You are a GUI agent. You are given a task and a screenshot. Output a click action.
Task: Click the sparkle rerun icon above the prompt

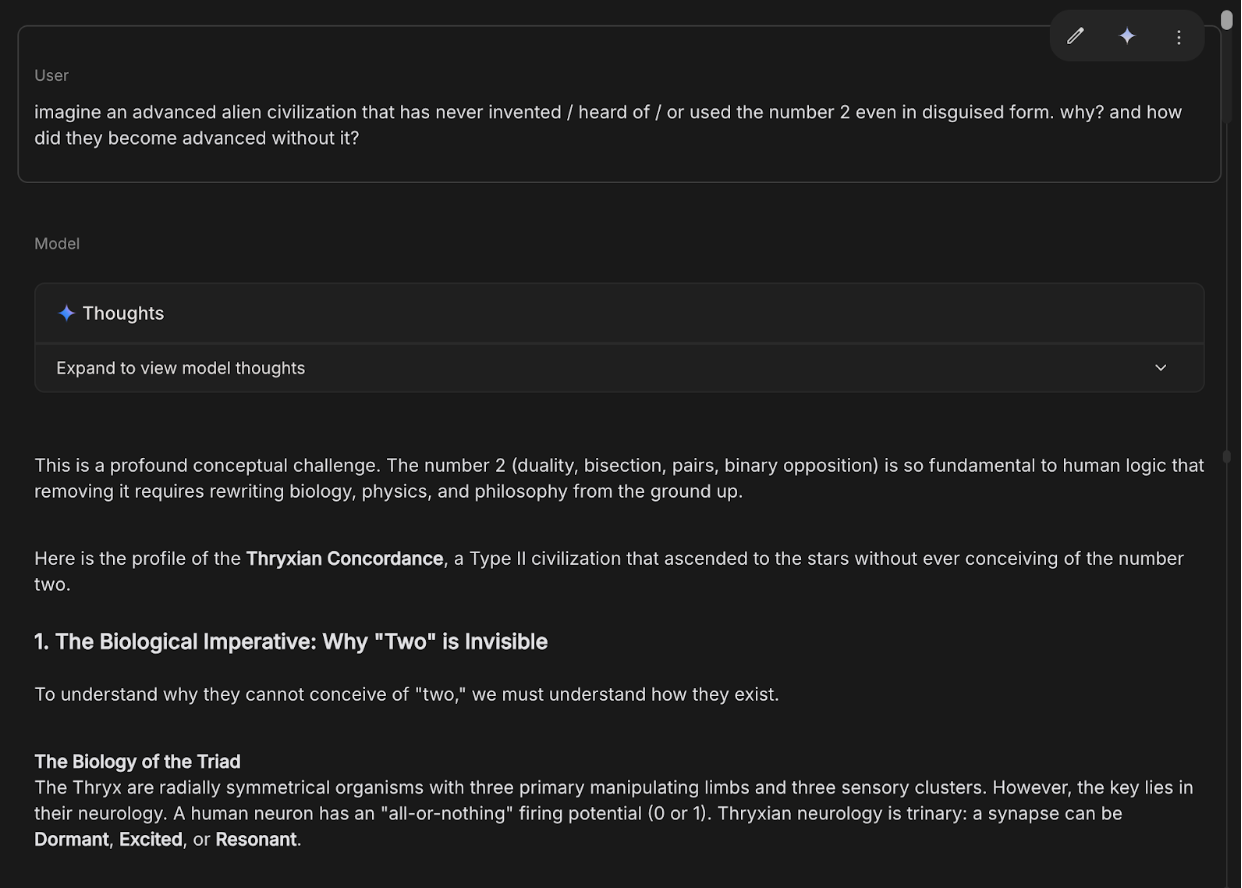point(1127,36)
